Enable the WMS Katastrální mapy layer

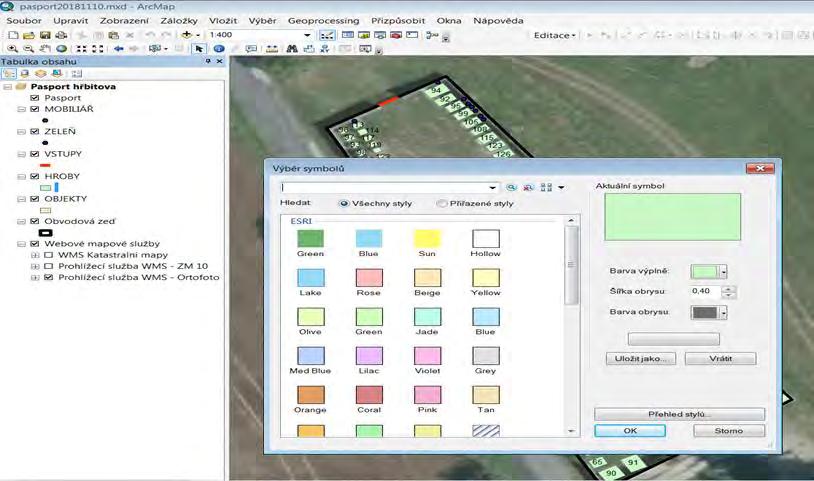click(49, 255)
